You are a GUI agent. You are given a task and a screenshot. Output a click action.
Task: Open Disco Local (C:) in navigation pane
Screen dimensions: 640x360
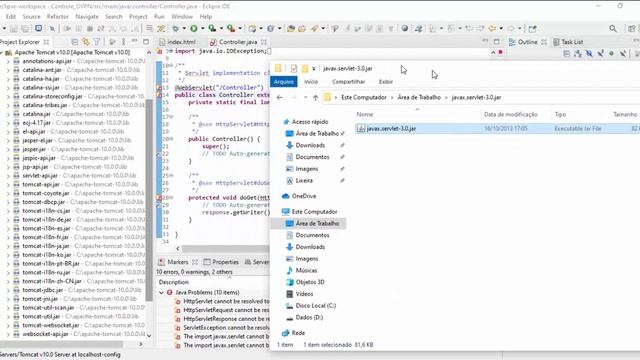click(x=316, y=306)
